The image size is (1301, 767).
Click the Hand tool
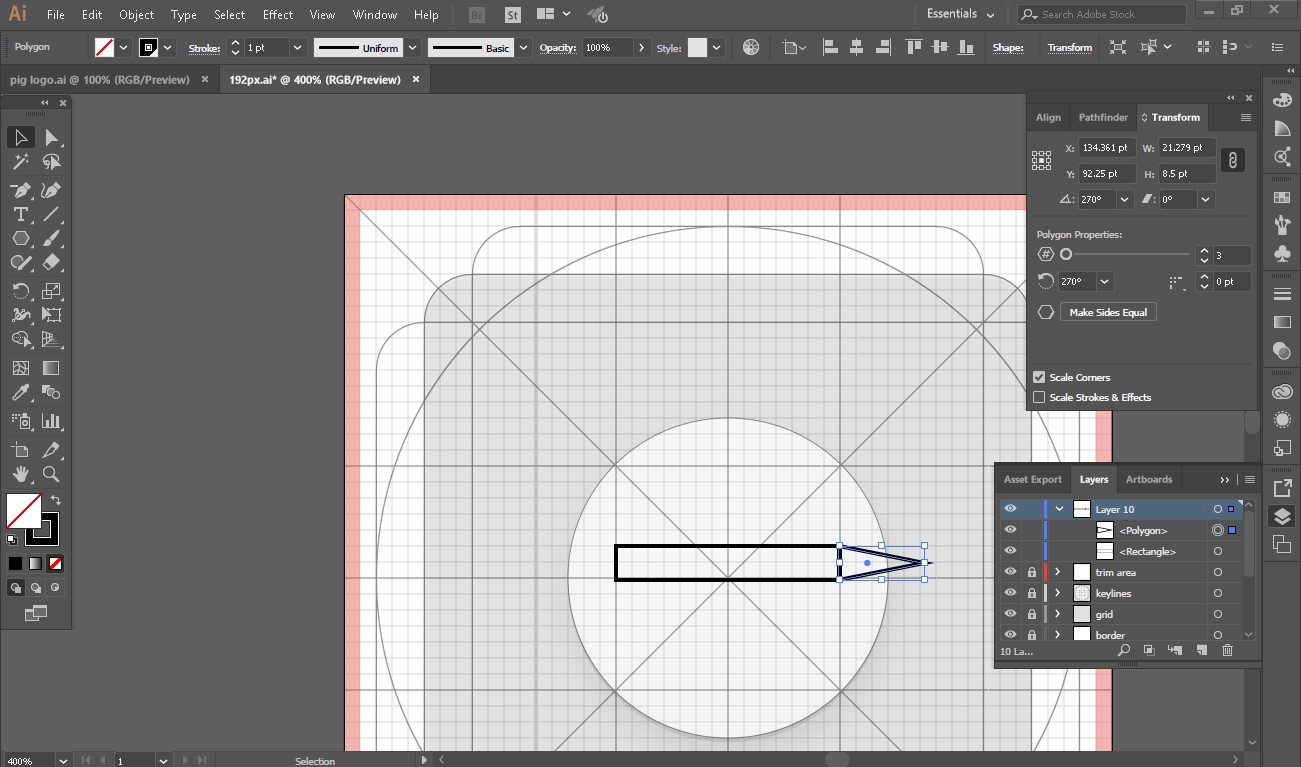point(20,474)
